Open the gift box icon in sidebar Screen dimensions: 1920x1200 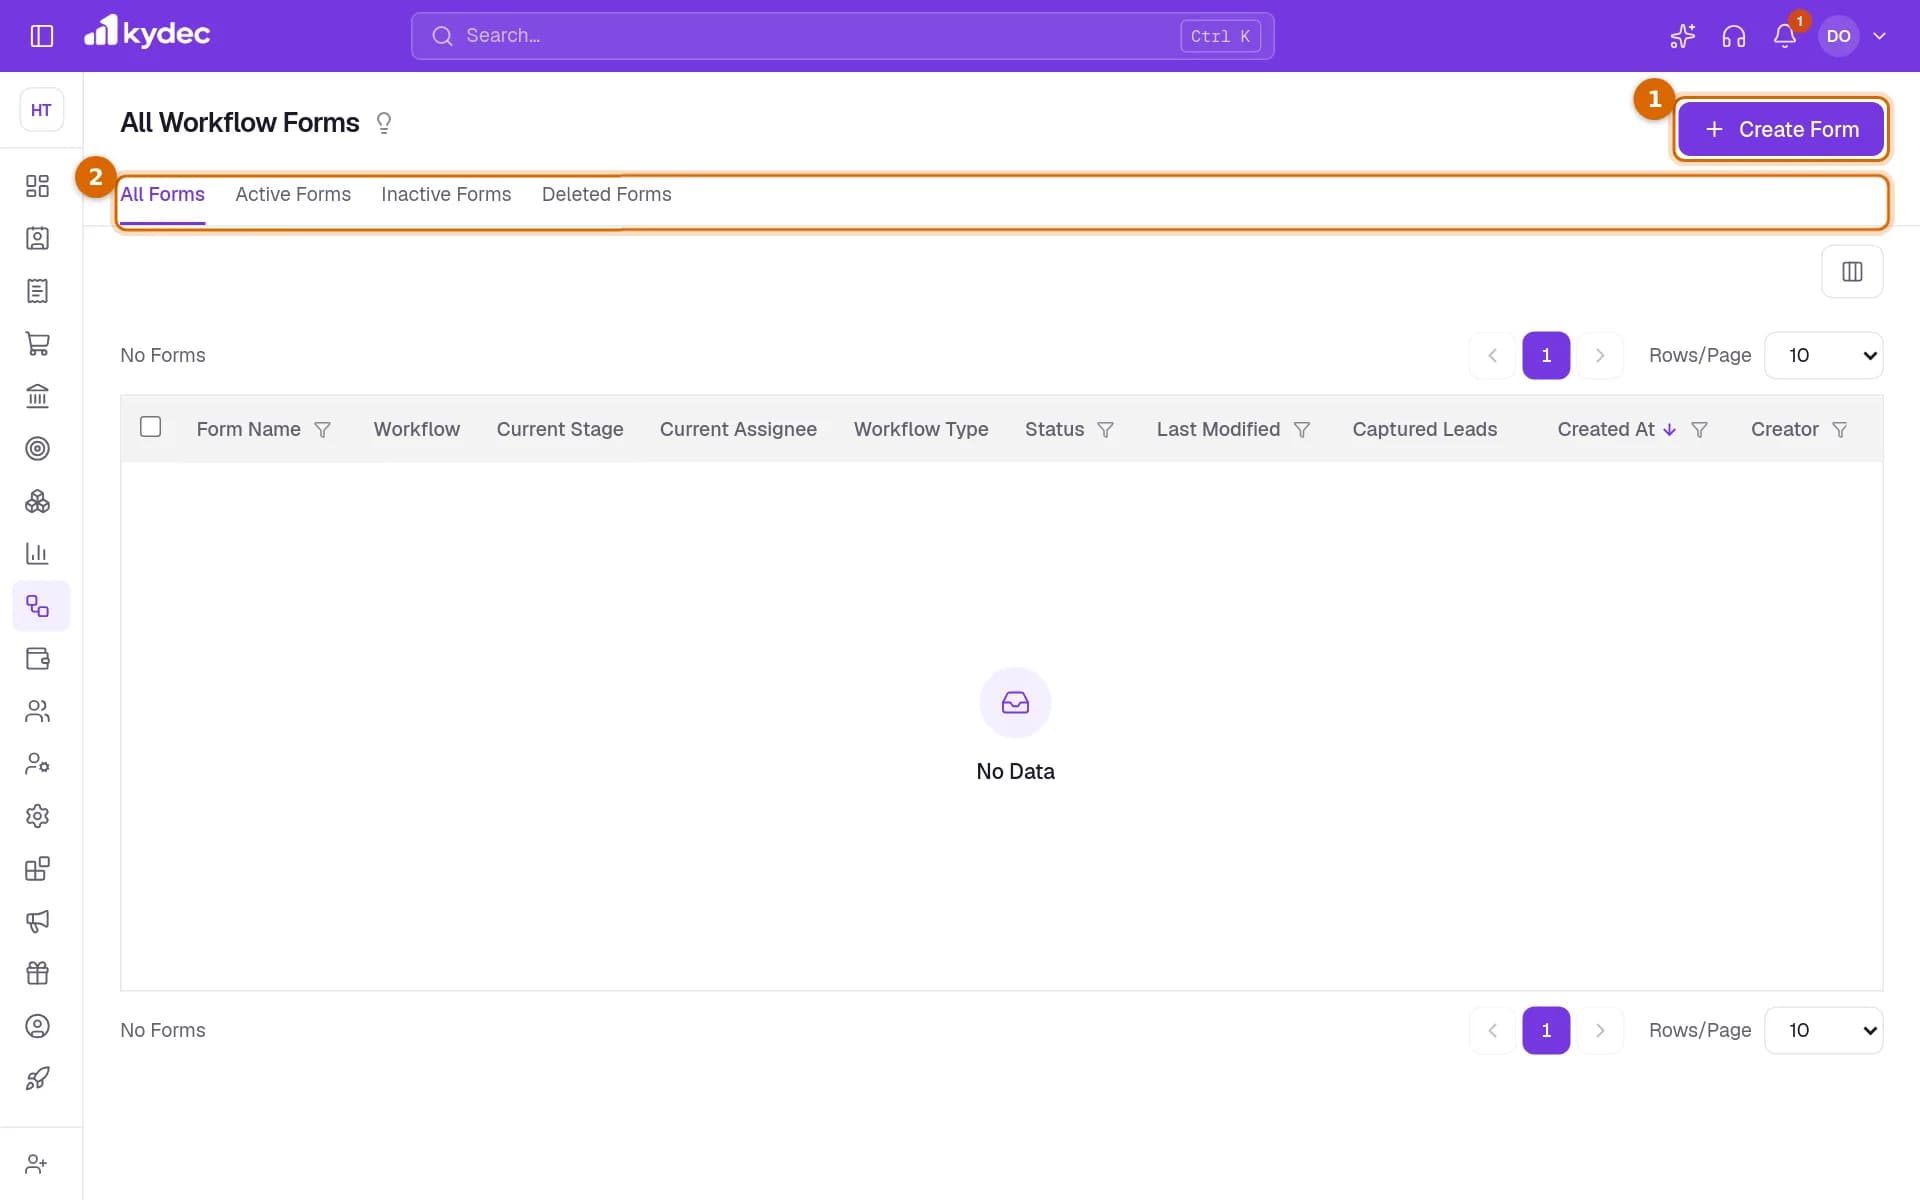(x=37, y=973)
